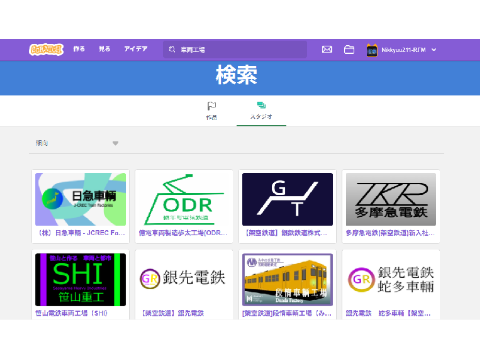
Task: Open the sort order dropdown
Action: (x=77, y=143)
